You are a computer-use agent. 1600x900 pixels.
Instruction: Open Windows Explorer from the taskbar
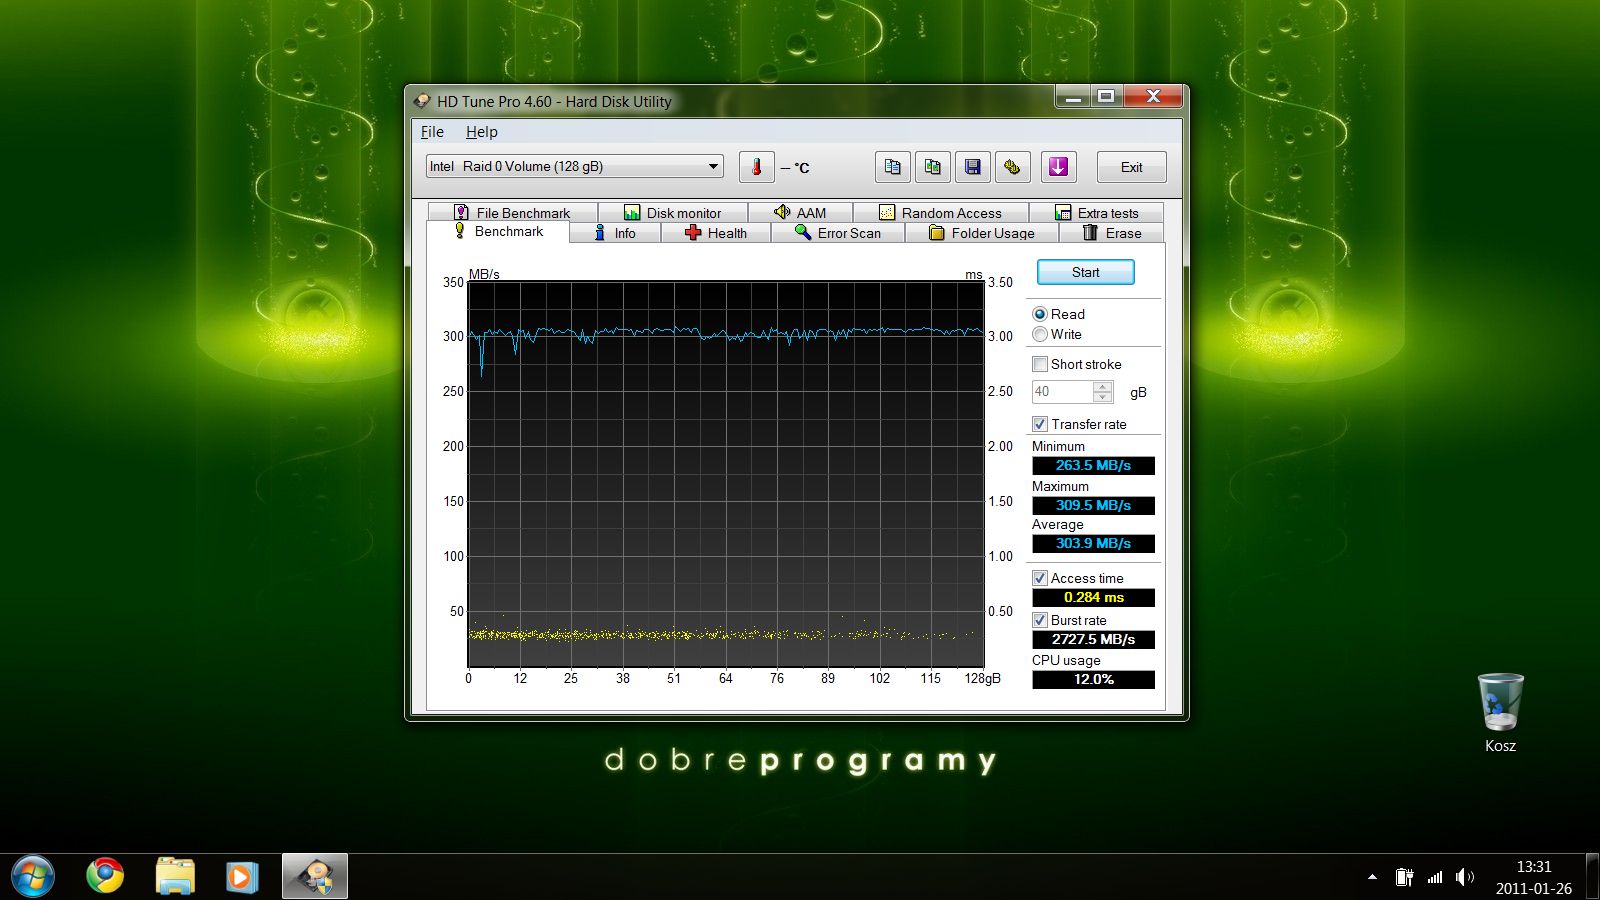pyautogui.click(x=175, y=877)
